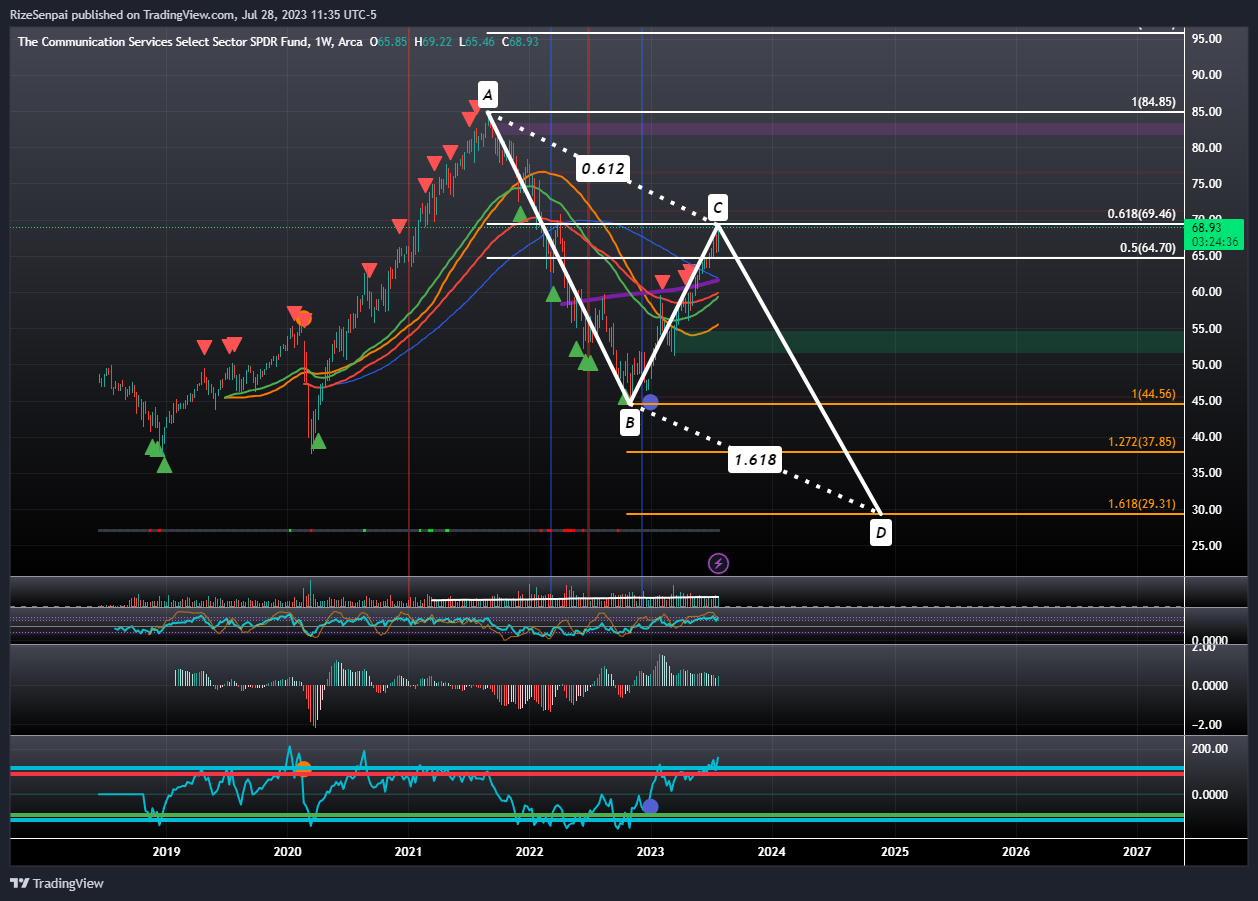
Task: Click the open value O65.85
Action: [388, 41]
